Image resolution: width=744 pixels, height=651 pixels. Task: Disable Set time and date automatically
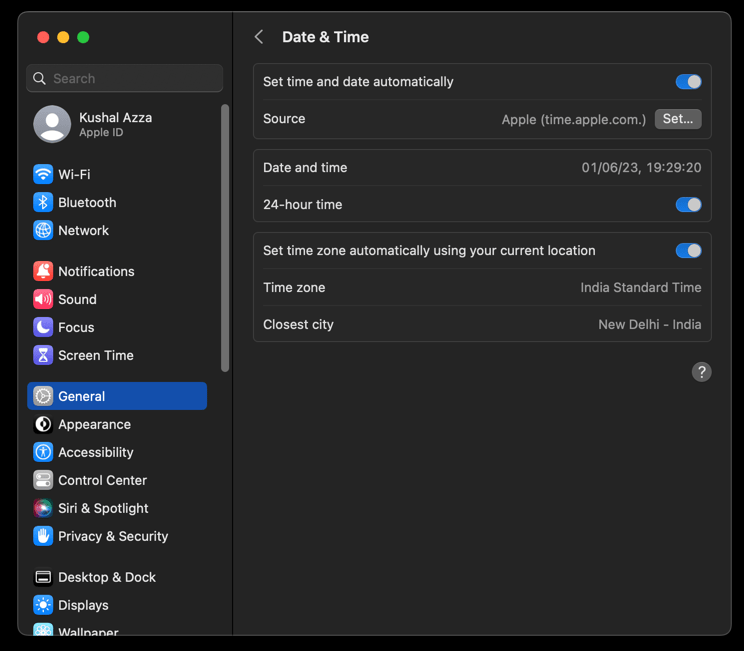point(688,82)
